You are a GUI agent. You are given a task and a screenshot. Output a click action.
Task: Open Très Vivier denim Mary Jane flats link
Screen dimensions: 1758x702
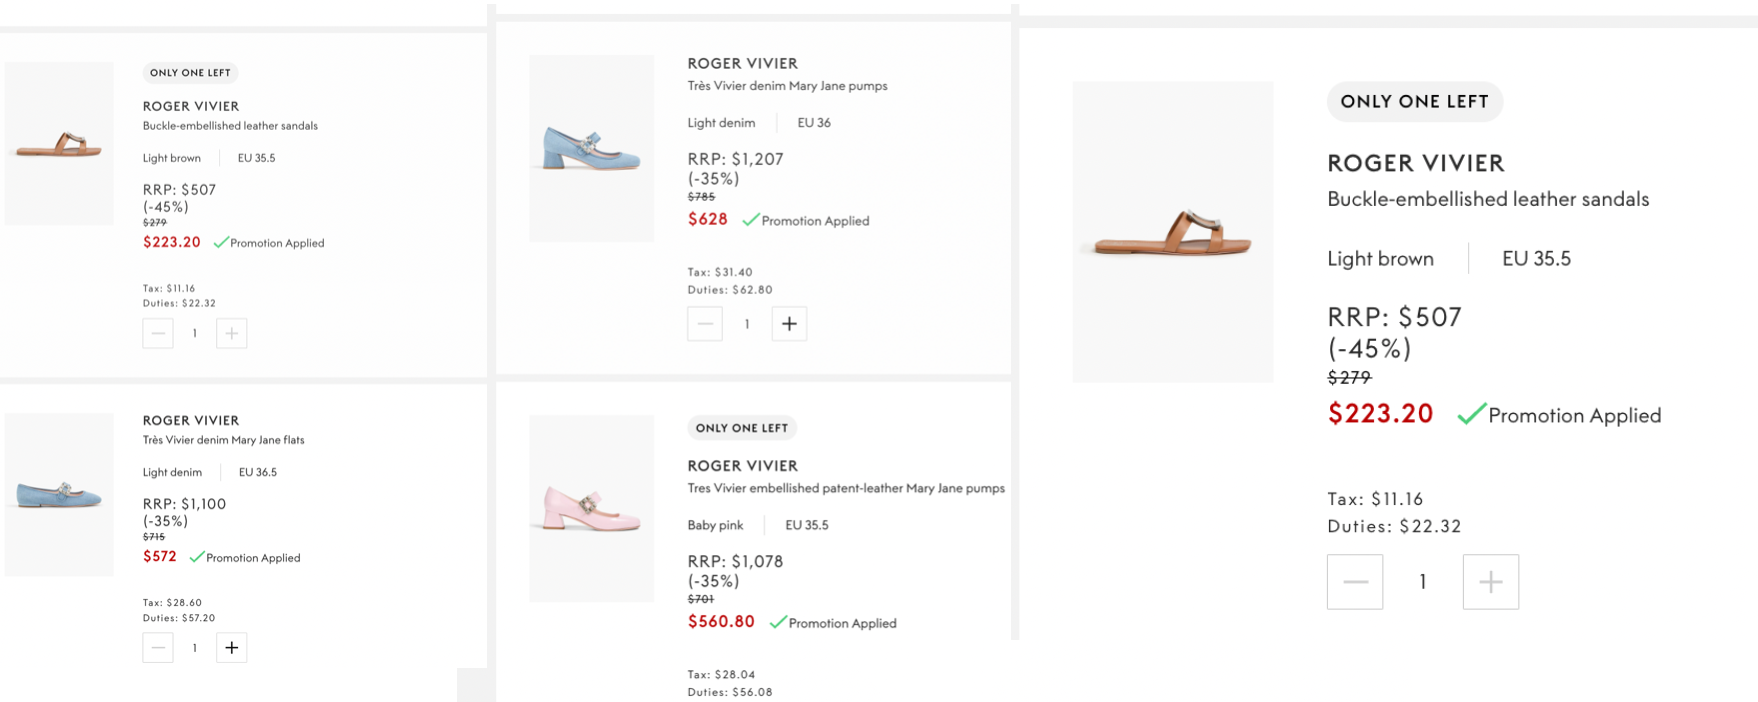pyautogui.click(x=223, y=440)
